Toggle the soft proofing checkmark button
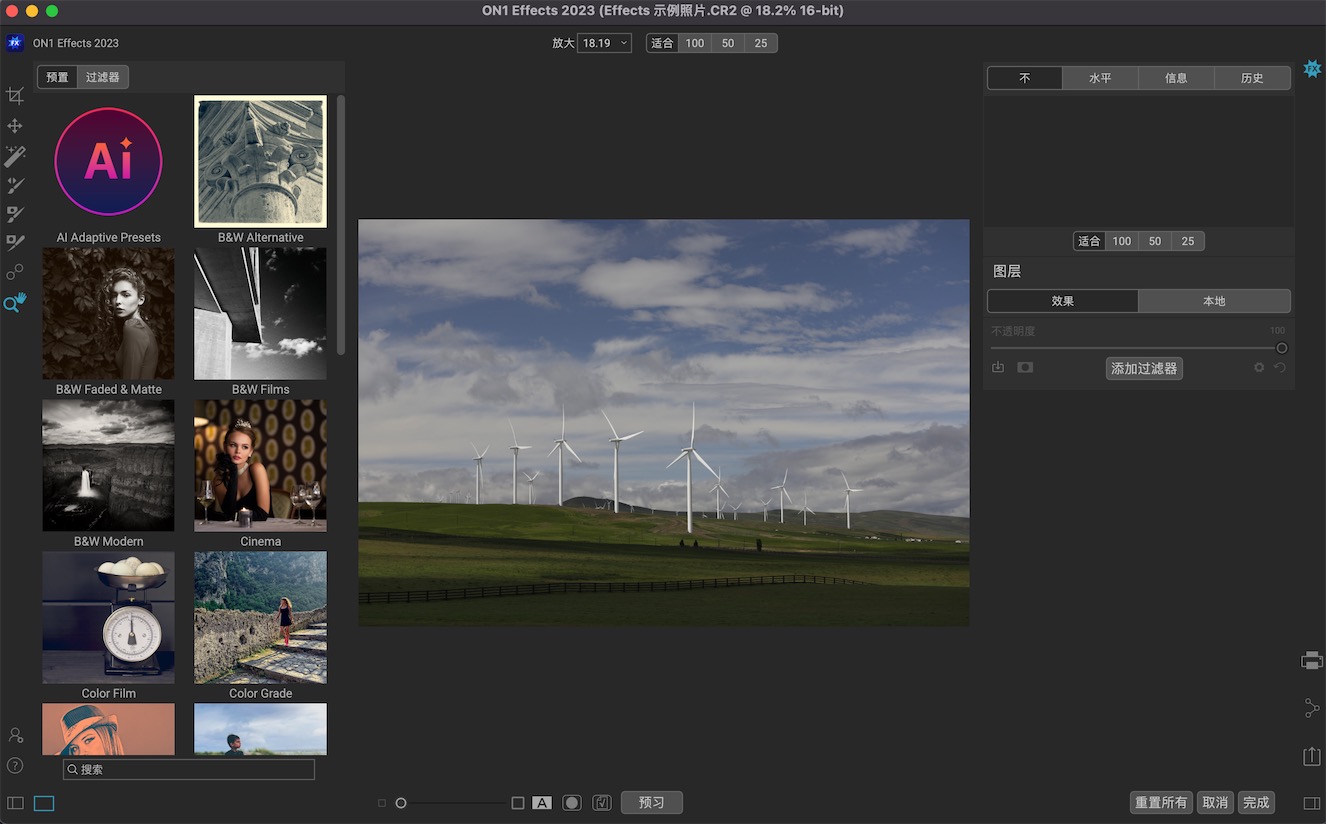 click(x=602, y=803)
